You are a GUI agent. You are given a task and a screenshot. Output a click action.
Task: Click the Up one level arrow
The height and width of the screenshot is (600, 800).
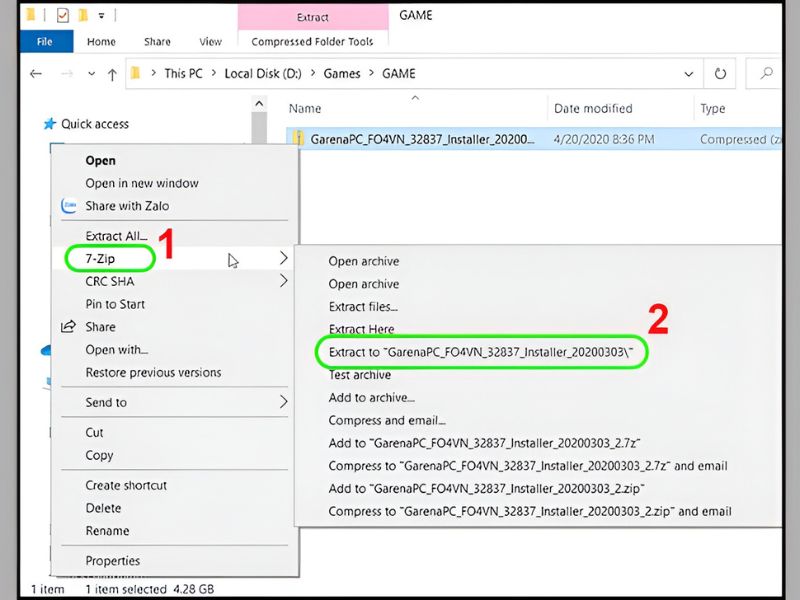pos(112,74)
